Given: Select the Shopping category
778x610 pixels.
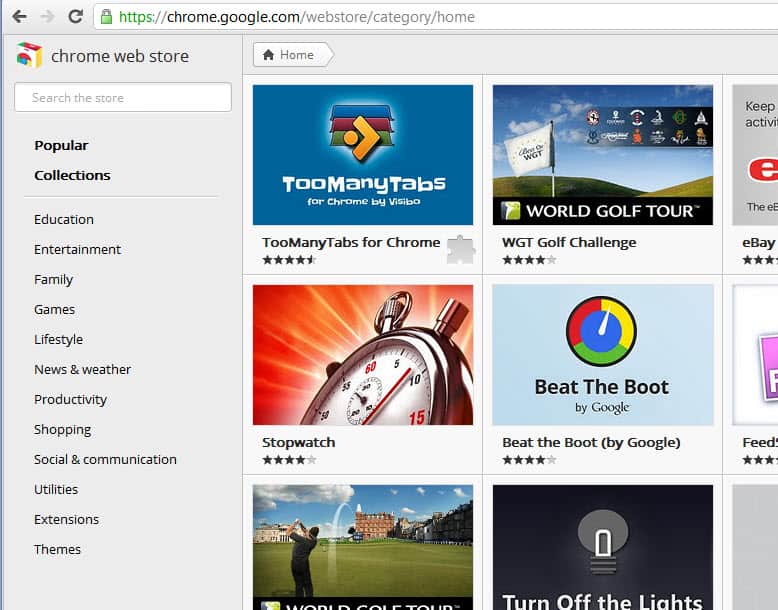Looking at the screenshot, I should 63,429.
